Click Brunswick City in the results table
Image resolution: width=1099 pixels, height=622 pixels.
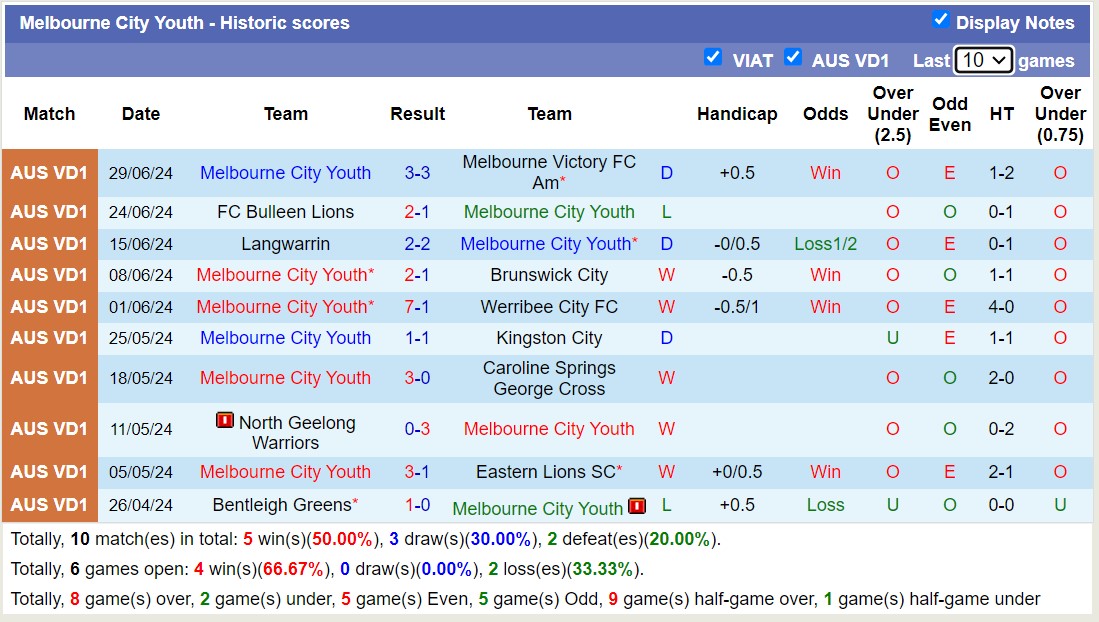549,275
